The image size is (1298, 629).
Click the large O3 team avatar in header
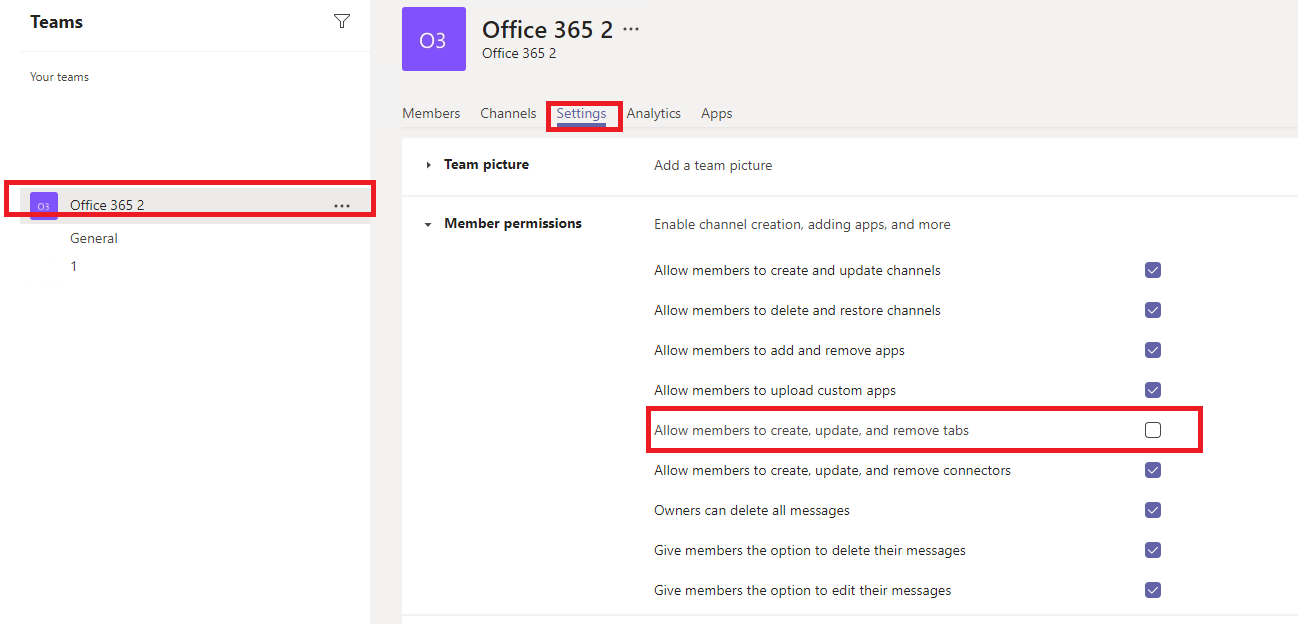click(x=433, y=39)
